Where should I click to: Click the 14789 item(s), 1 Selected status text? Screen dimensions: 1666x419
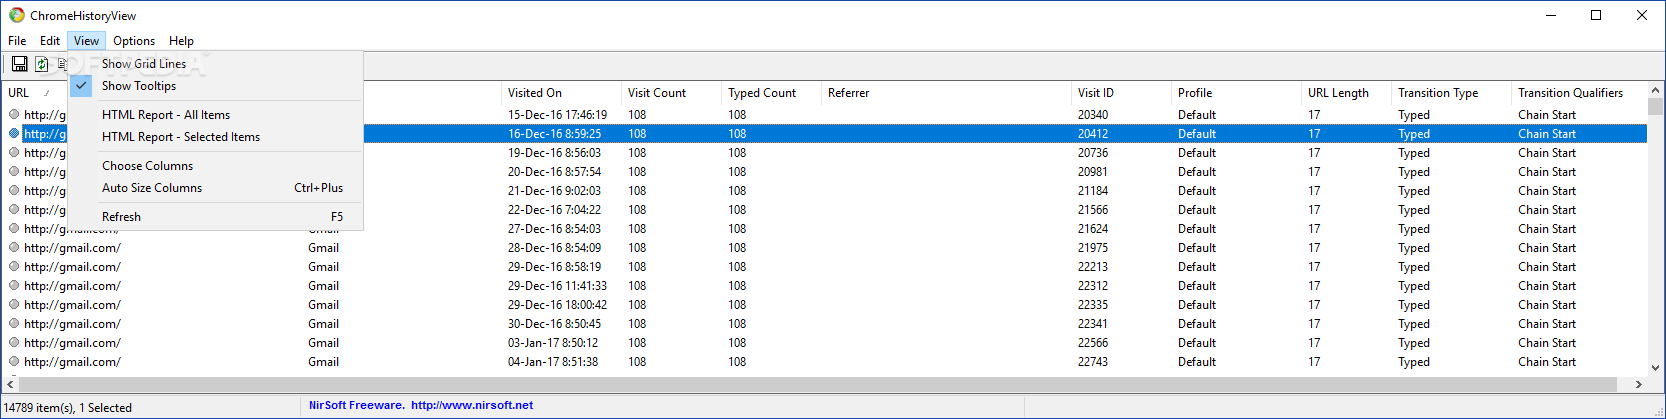click(x=68, y=407)
